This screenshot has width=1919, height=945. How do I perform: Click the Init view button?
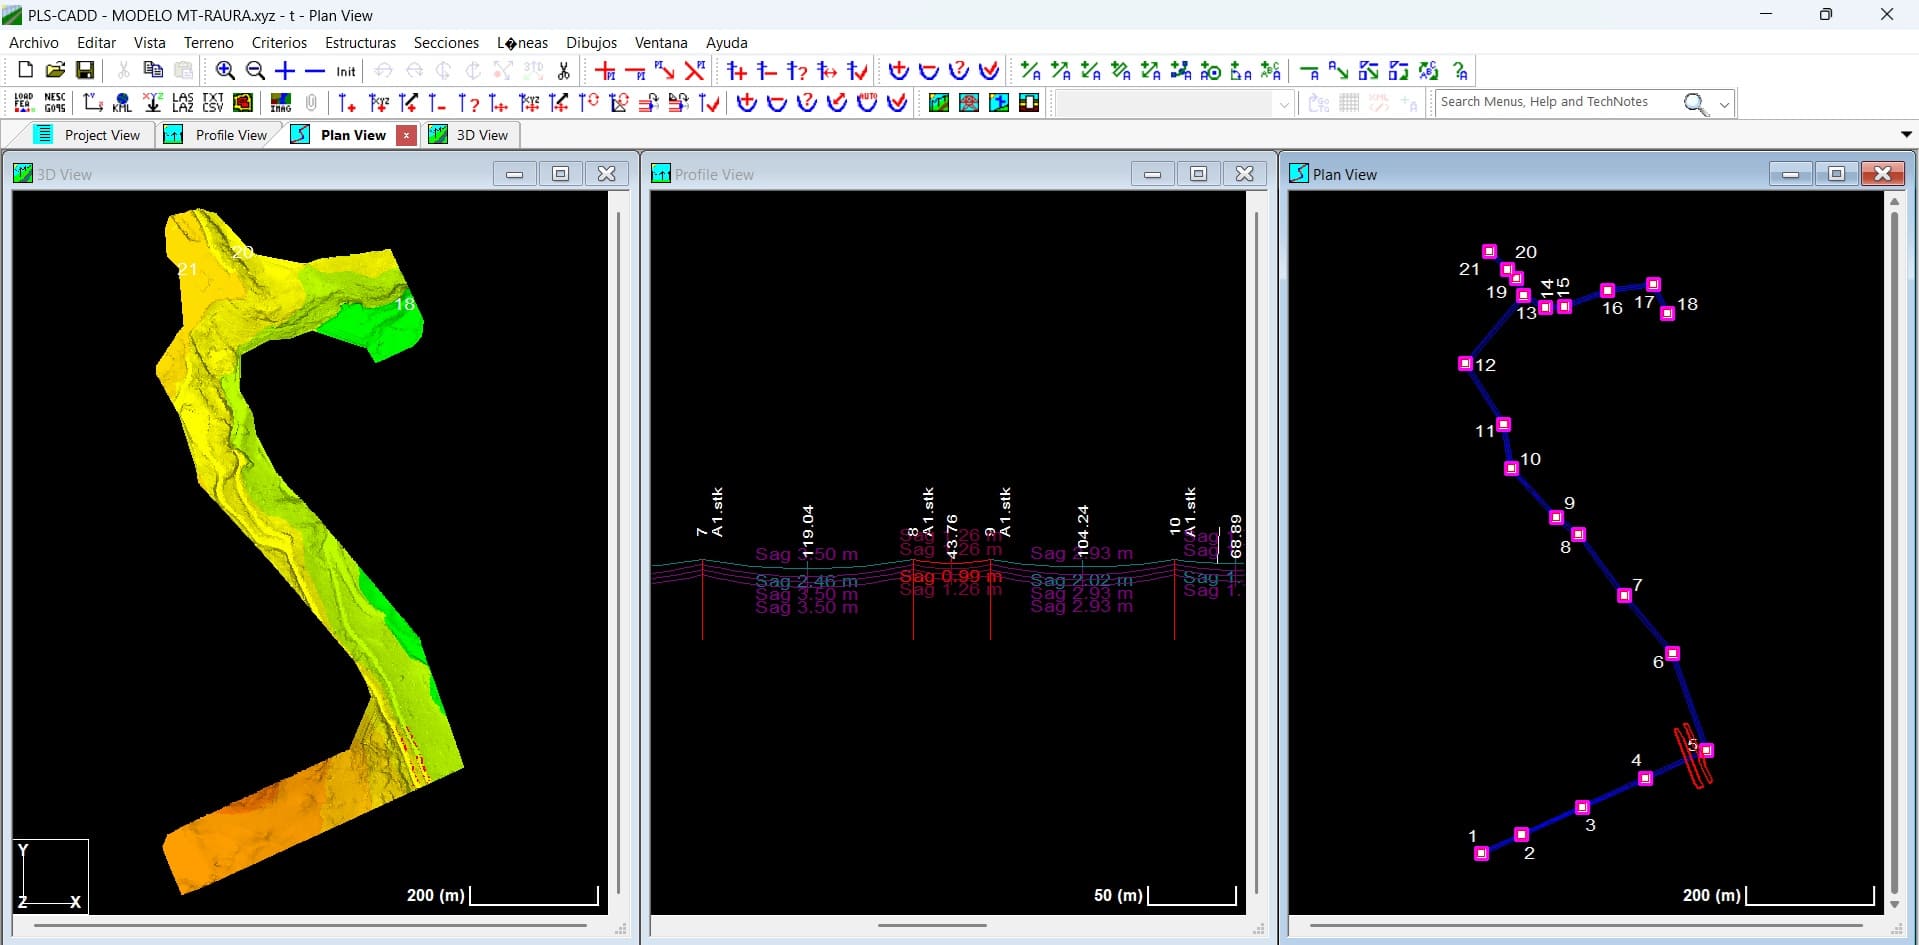pyautogui.click(x=345, y=71)
